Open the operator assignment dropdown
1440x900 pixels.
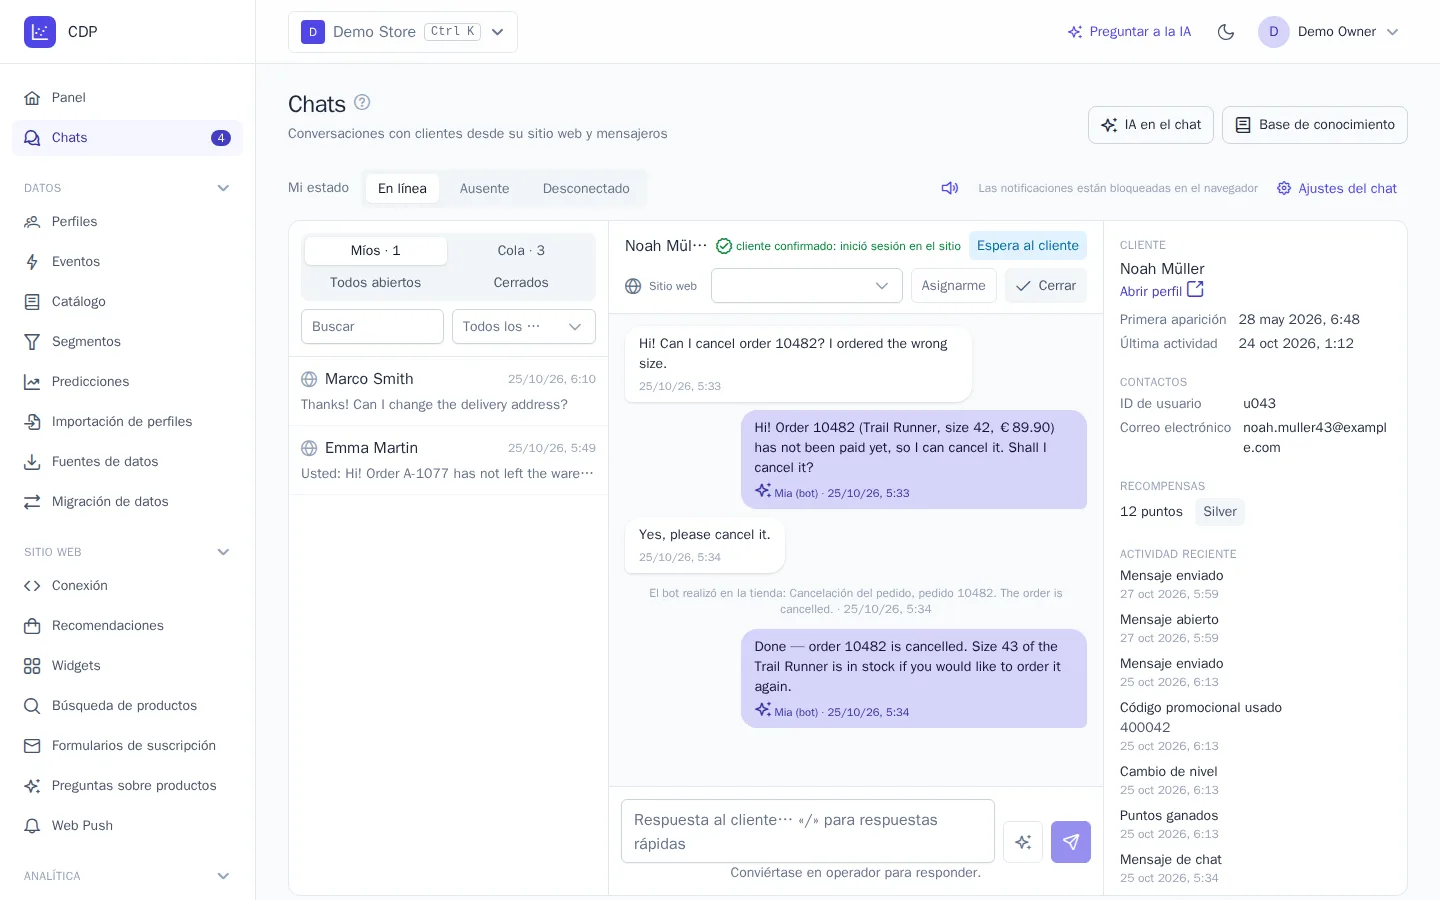pyautogui.click(x=807, y=286)
